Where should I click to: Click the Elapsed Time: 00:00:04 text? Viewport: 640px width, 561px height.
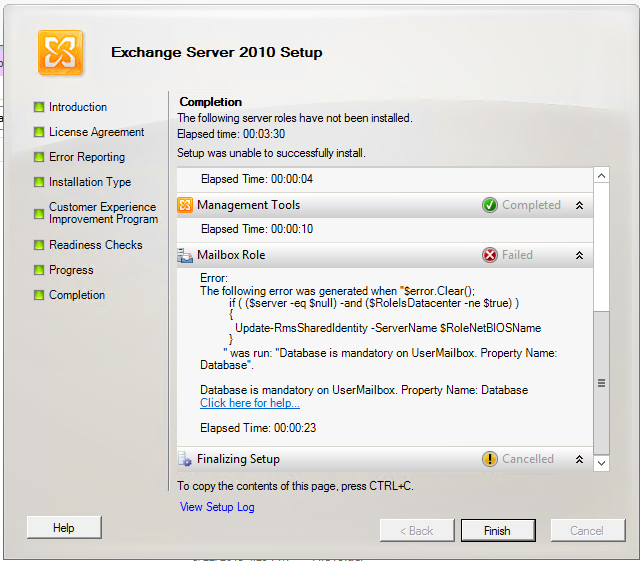coord(257,179)
